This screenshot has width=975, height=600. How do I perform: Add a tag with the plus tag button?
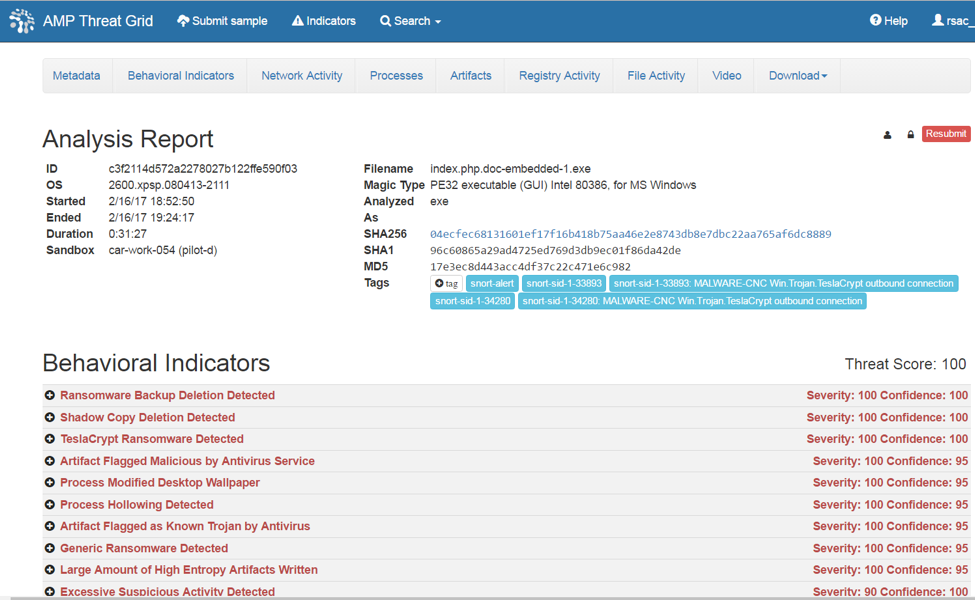446,284
